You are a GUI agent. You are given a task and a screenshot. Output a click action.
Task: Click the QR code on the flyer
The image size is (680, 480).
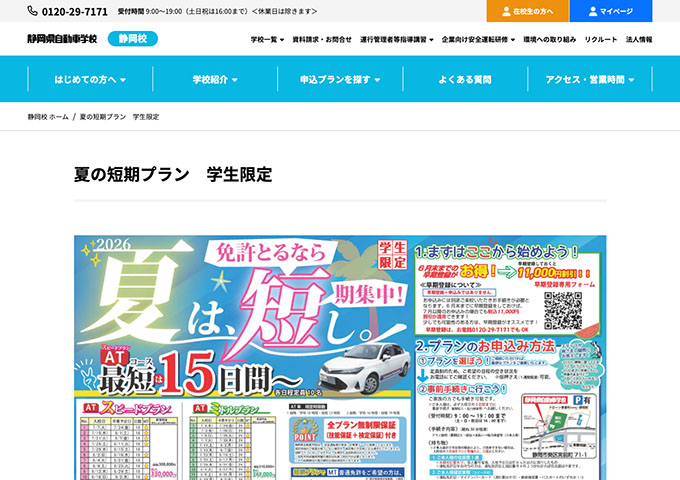(563, 310)
